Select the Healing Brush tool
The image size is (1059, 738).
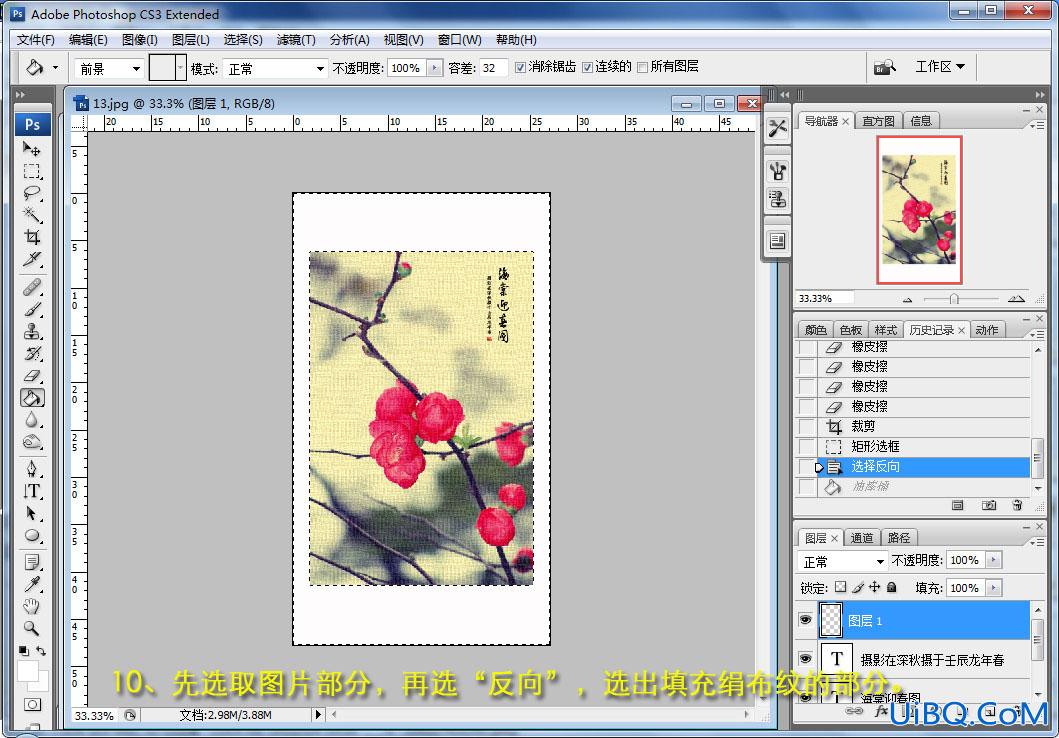tap(32, 288)
